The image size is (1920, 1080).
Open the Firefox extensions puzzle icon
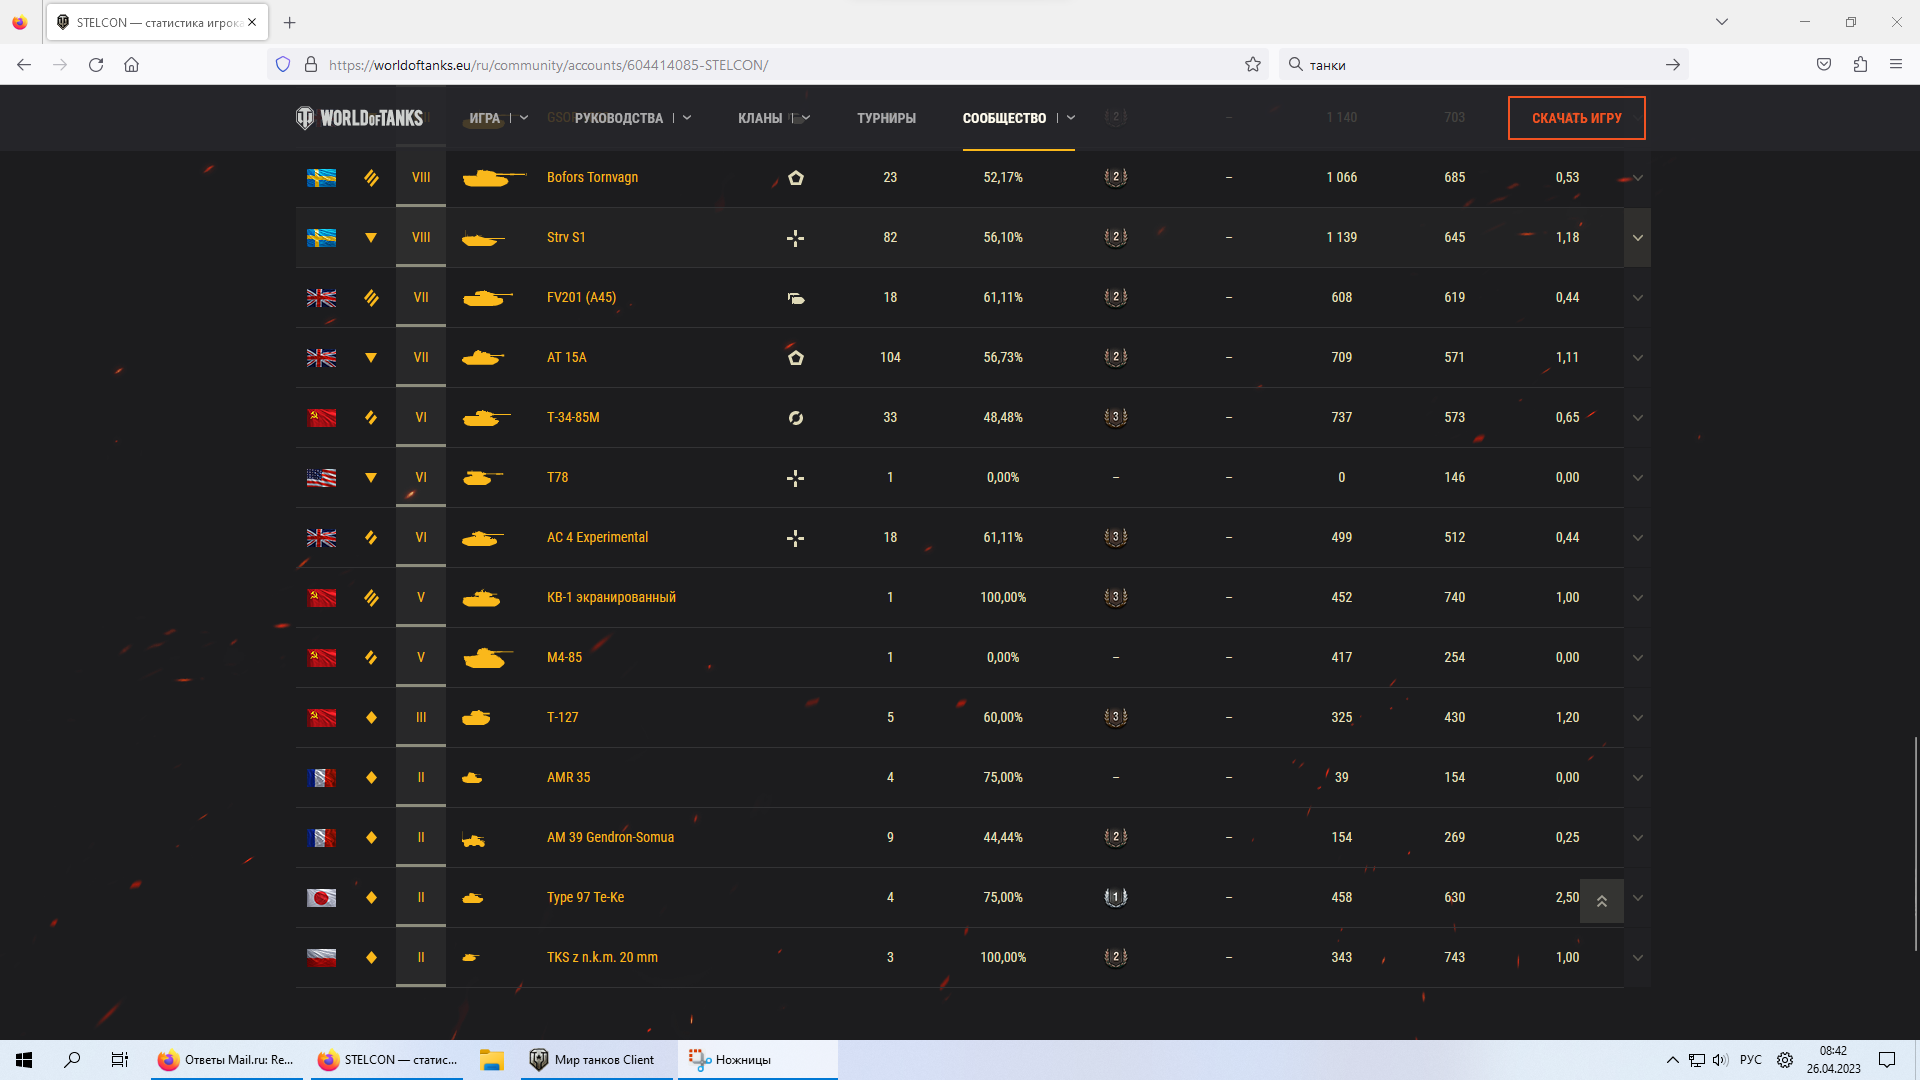click(1860, 65)
